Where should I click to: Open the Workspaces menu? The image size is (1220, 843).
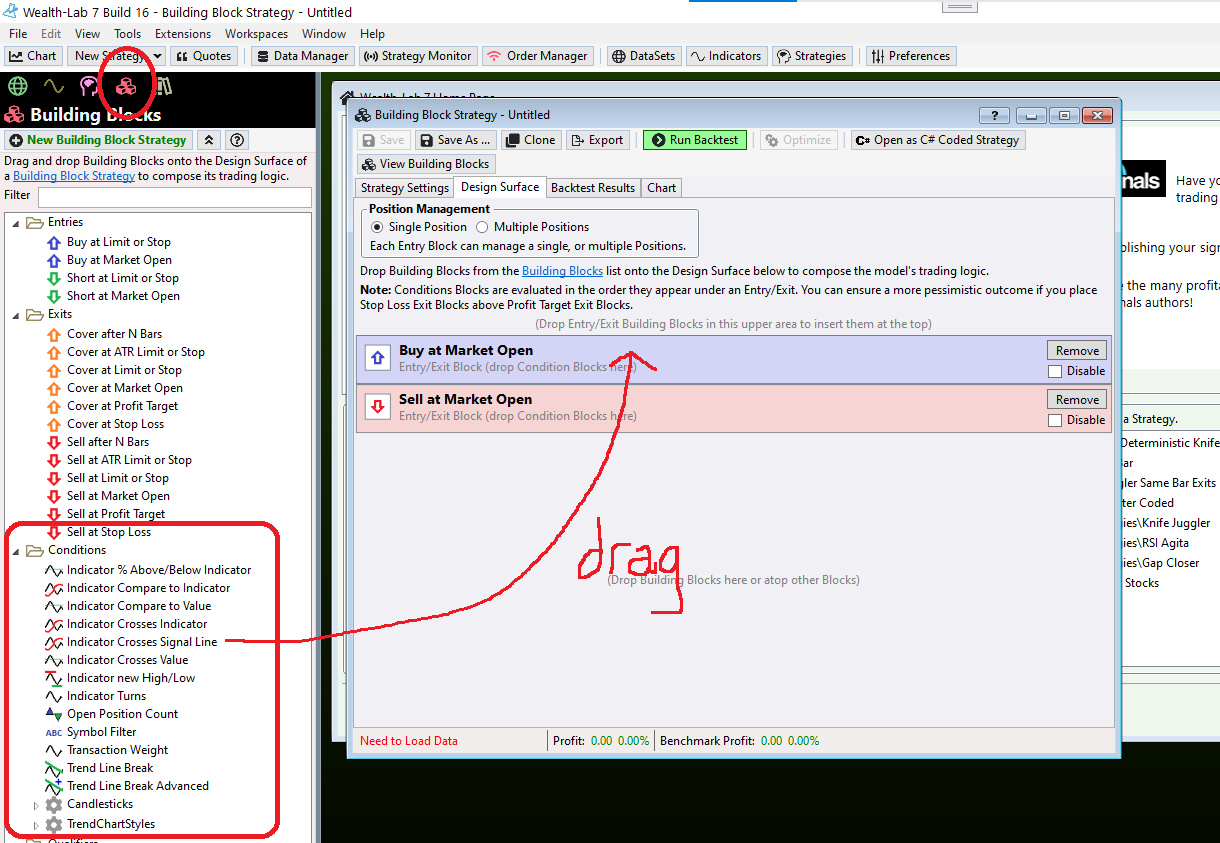click(x=256, y=34)
